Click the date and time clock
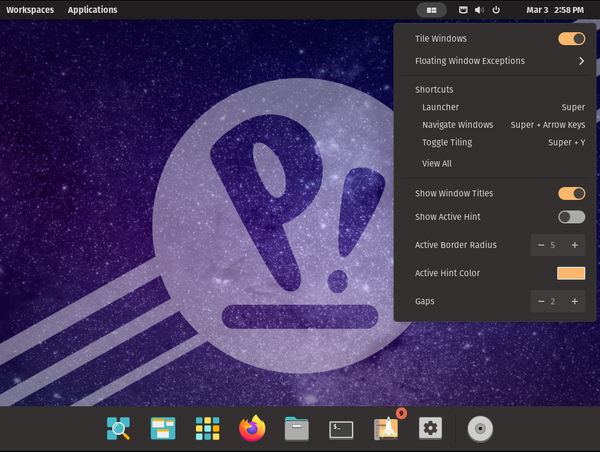 (555, 10)
